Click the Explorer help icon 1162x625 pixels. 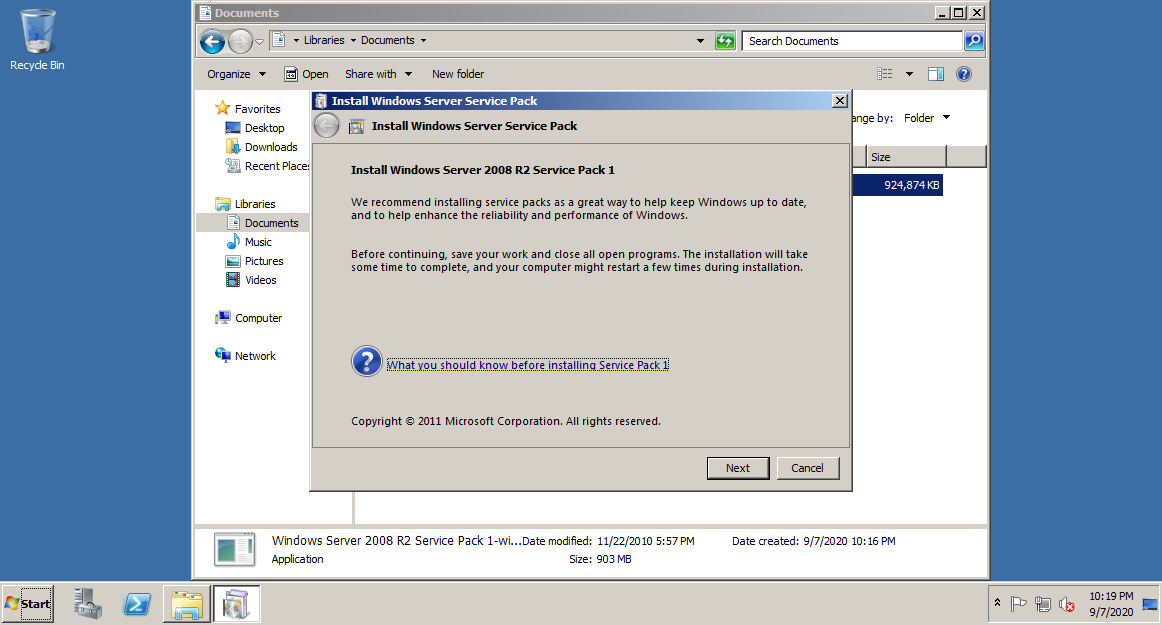[x=963, y=73]
